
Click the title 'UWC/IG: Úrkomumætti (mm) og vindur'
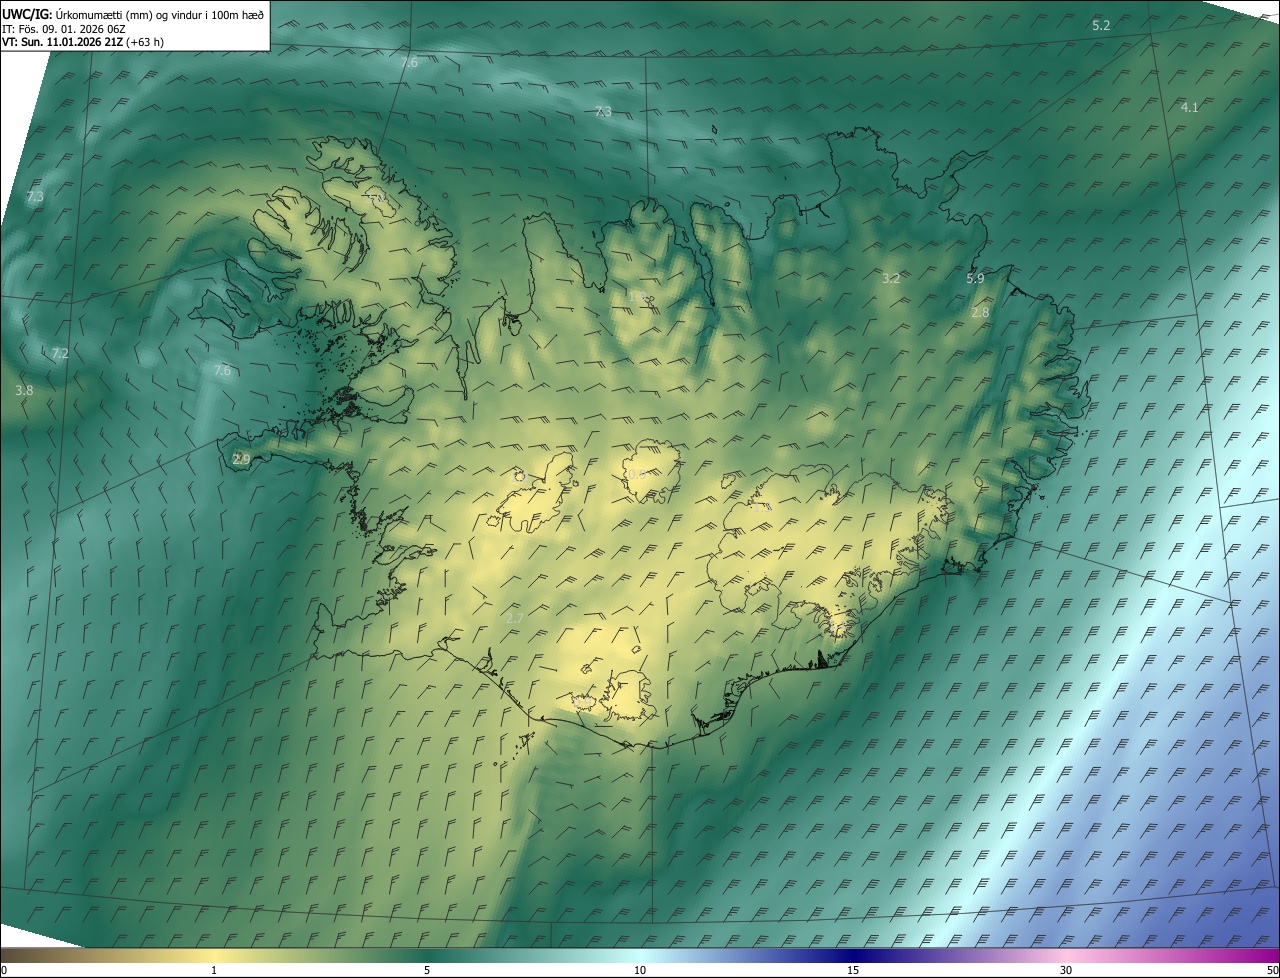pos(133,14)
